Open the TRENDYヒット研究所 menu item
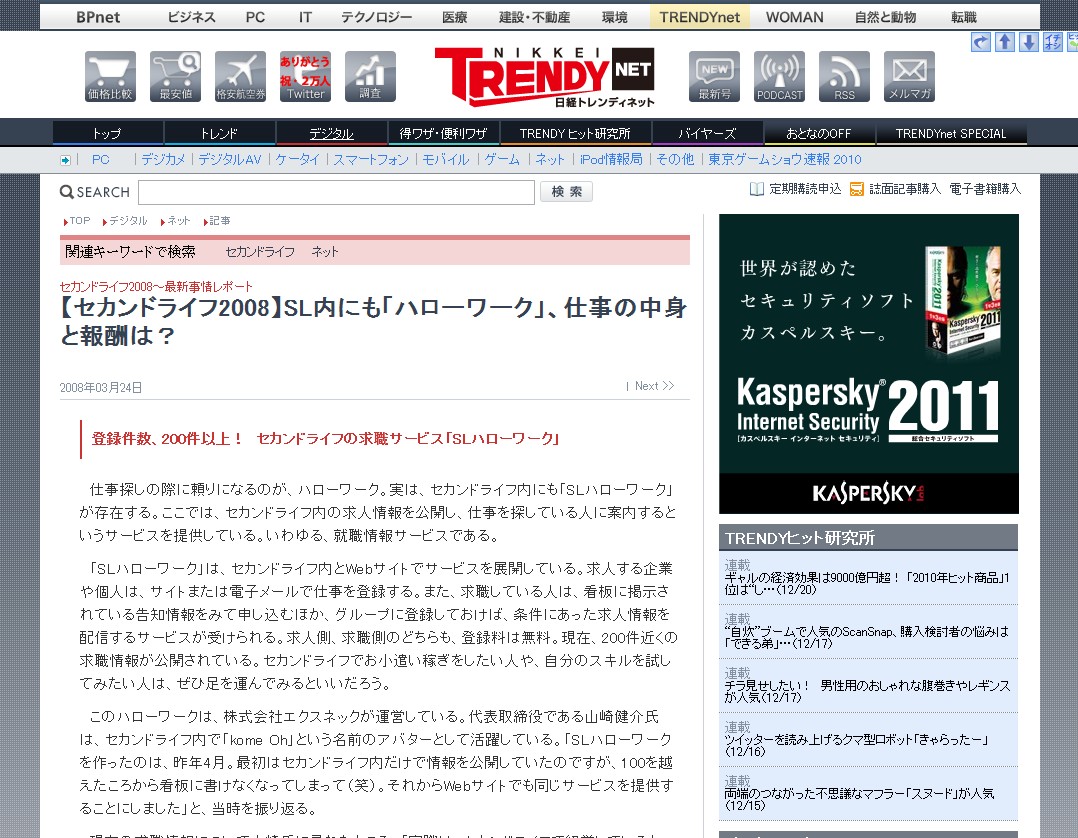 [575, 132]
